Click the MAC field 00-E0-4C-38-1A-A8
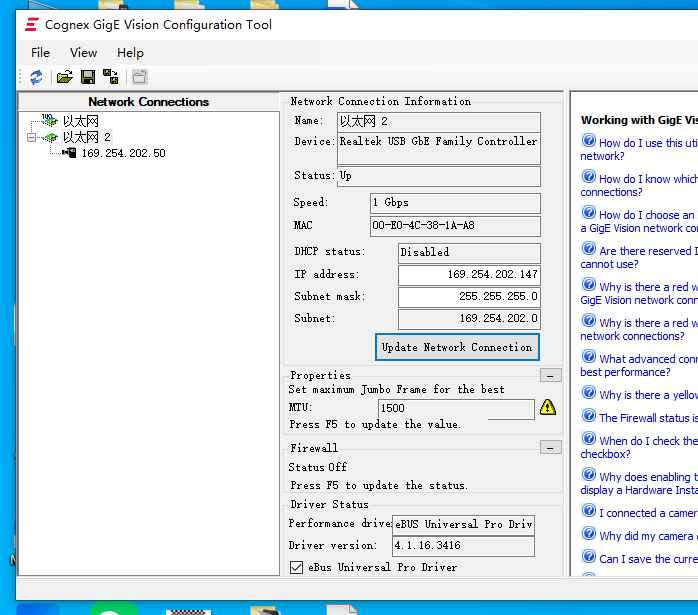Screen dimensions: 698x615 pyautogui.click(x=455, y=226)
